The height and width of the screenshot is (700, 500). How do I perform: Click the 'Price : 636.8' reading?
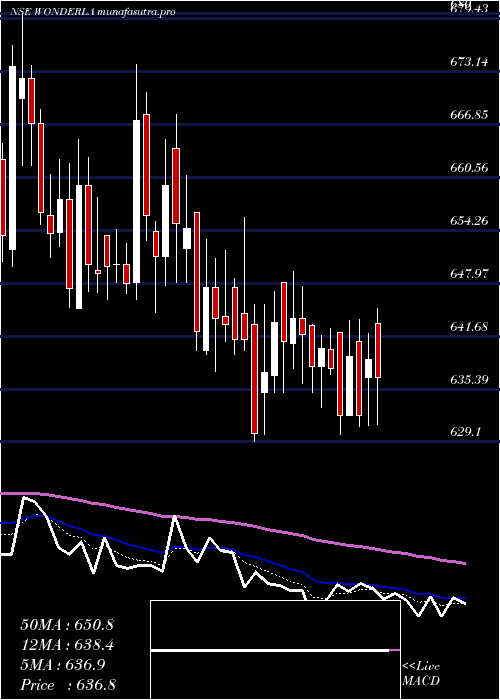coord(68,685)
